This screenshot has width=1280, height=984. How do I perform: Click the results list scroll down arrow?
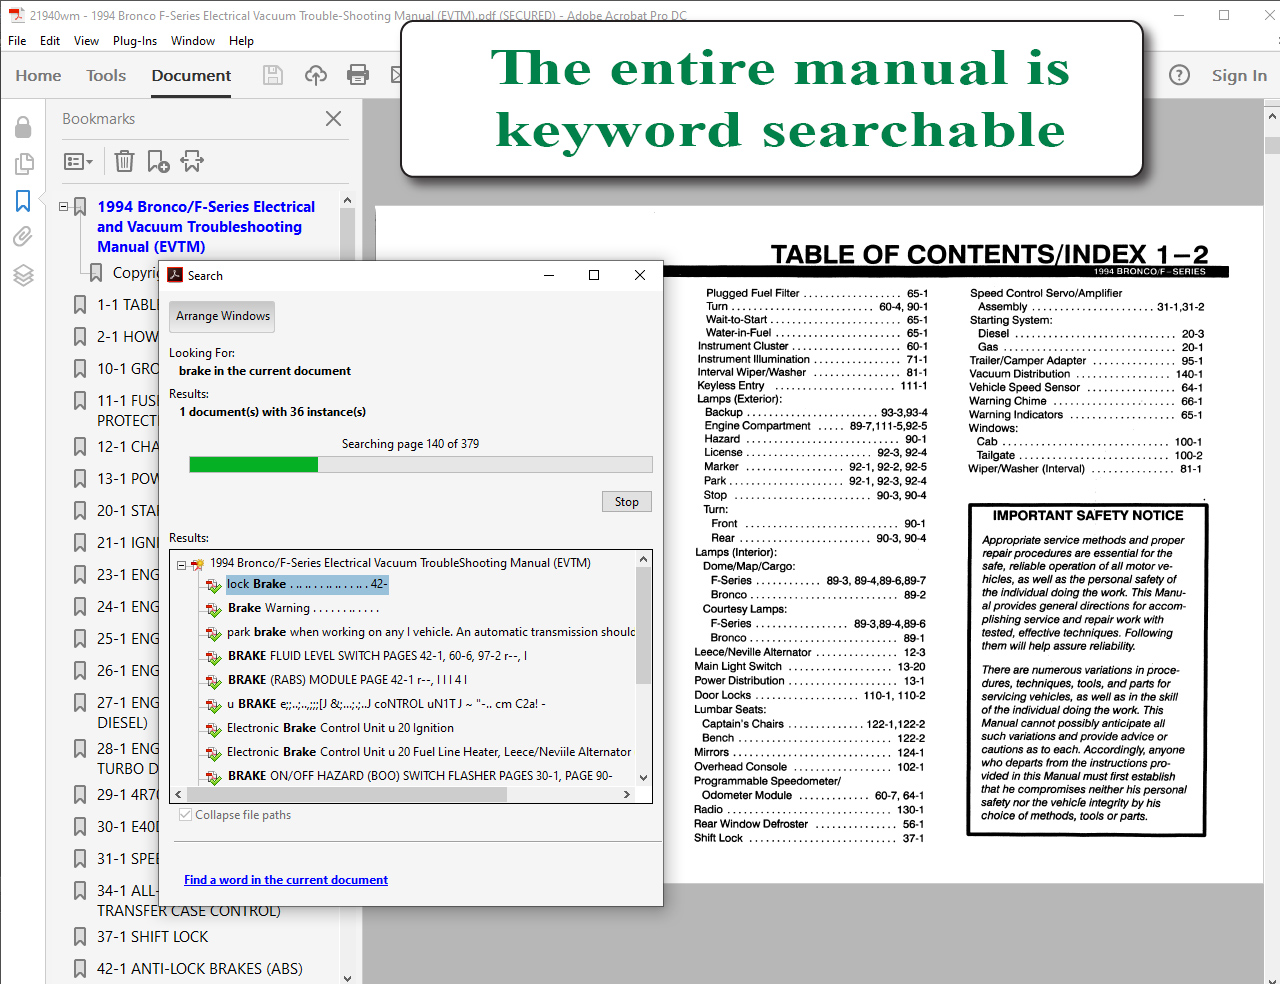(x=644, y=777)
